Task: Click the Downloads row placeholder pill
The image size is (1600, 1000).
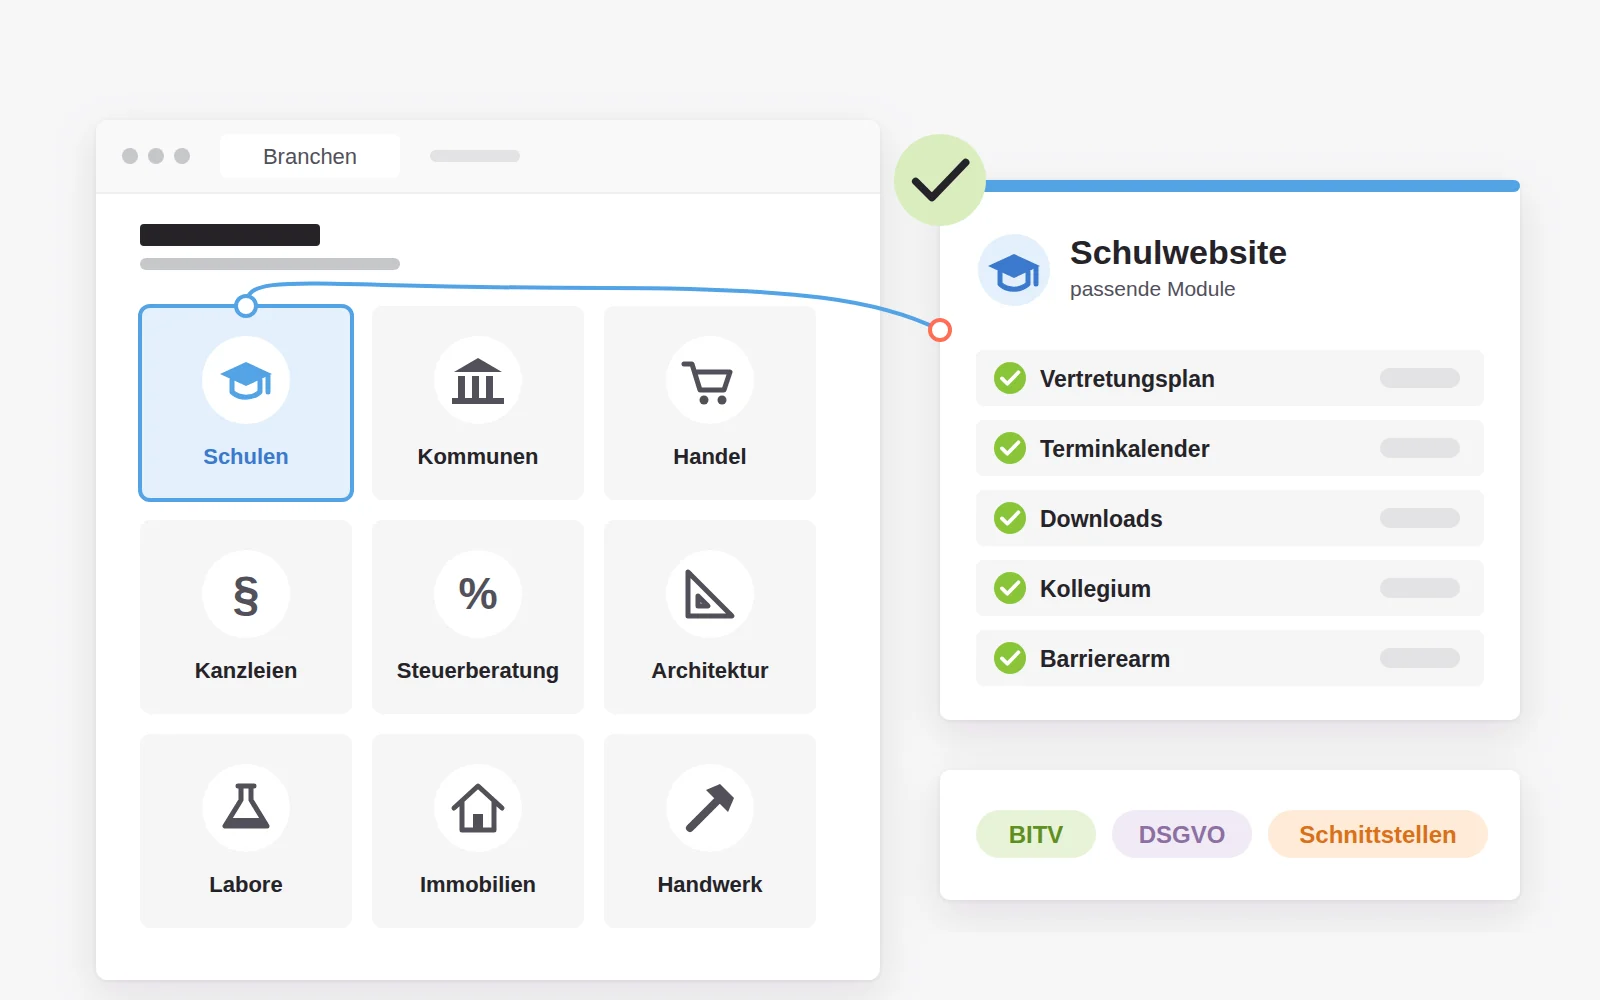Action: click(x=1420, y=518)
